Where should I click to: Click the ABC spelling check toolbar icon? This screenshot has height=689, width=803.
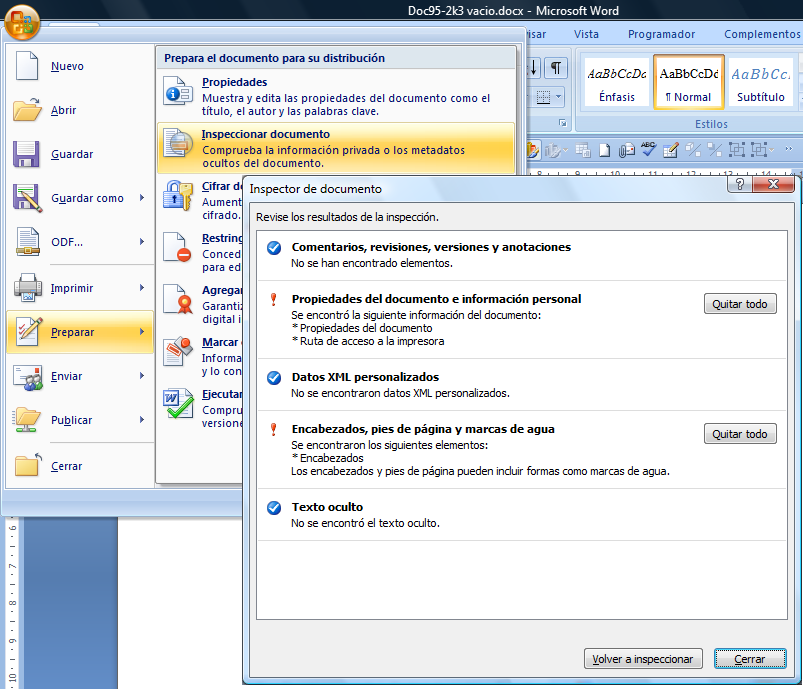point(648,150)
